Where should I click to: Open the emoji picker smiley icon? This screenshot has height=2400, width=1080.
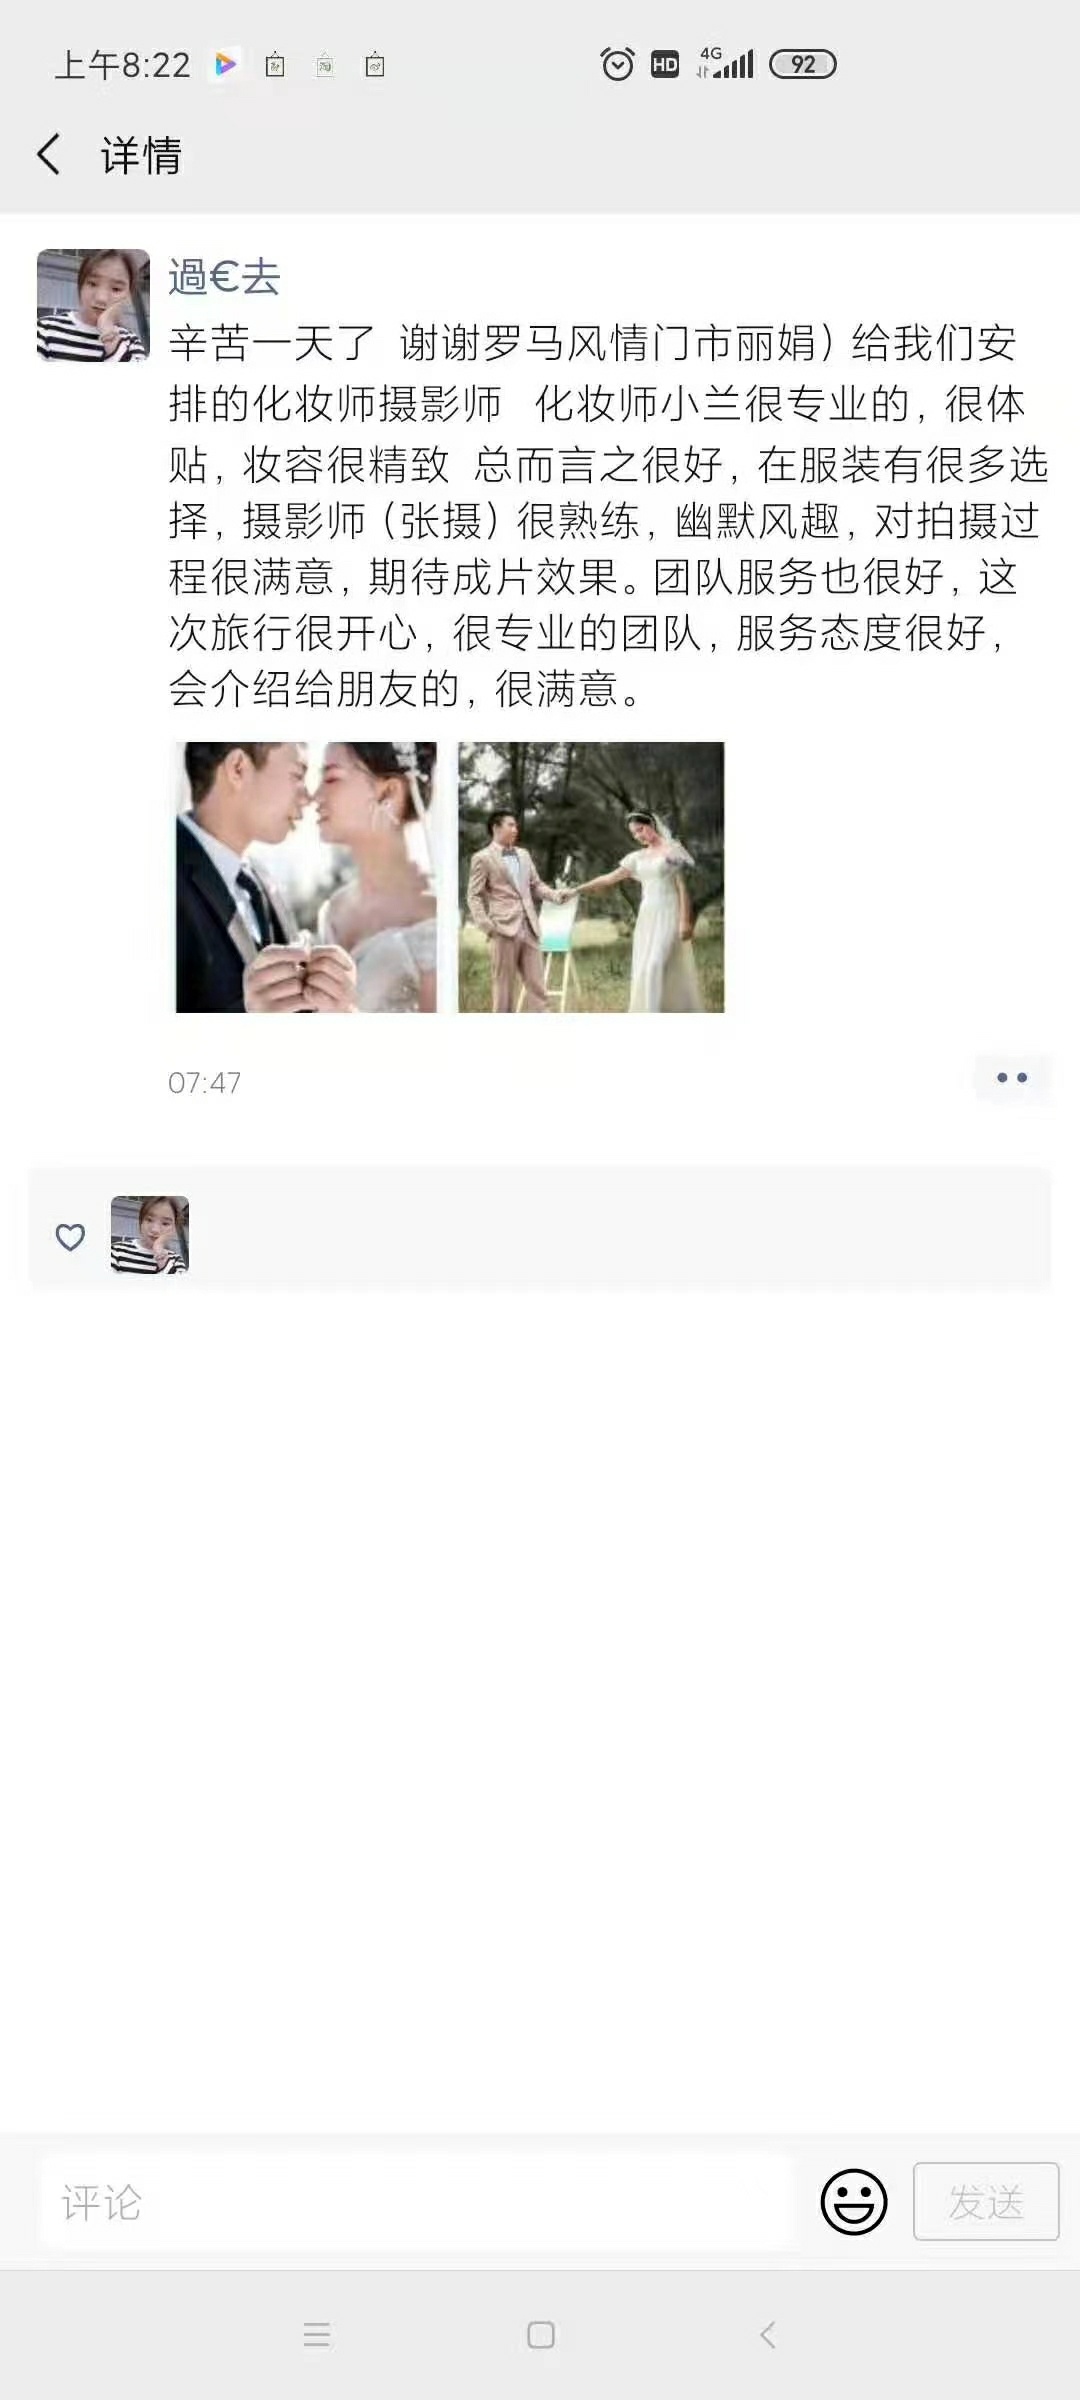(x=854, y=2201)
